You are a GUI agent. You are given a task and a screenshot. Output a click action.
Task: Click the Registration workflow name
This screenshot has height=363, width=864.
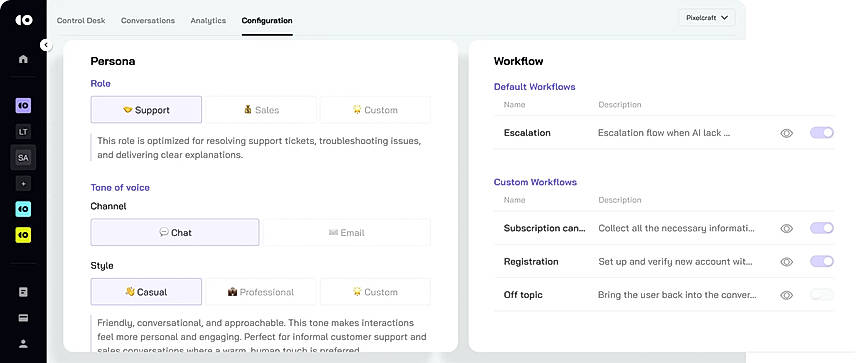pyautogui.click(x=531, y=262)
